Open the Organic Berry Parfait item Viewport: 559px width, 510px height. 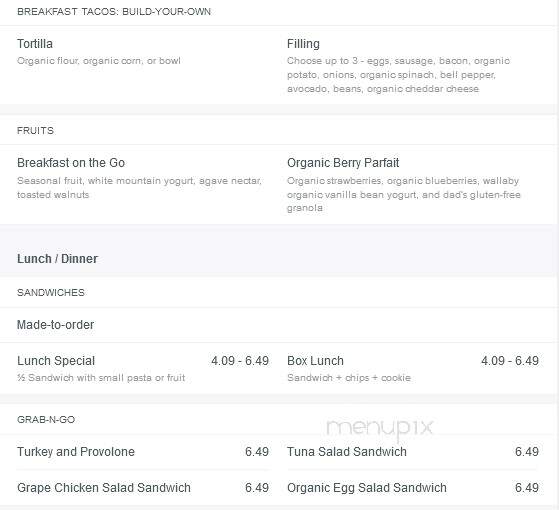click(343, 163)
